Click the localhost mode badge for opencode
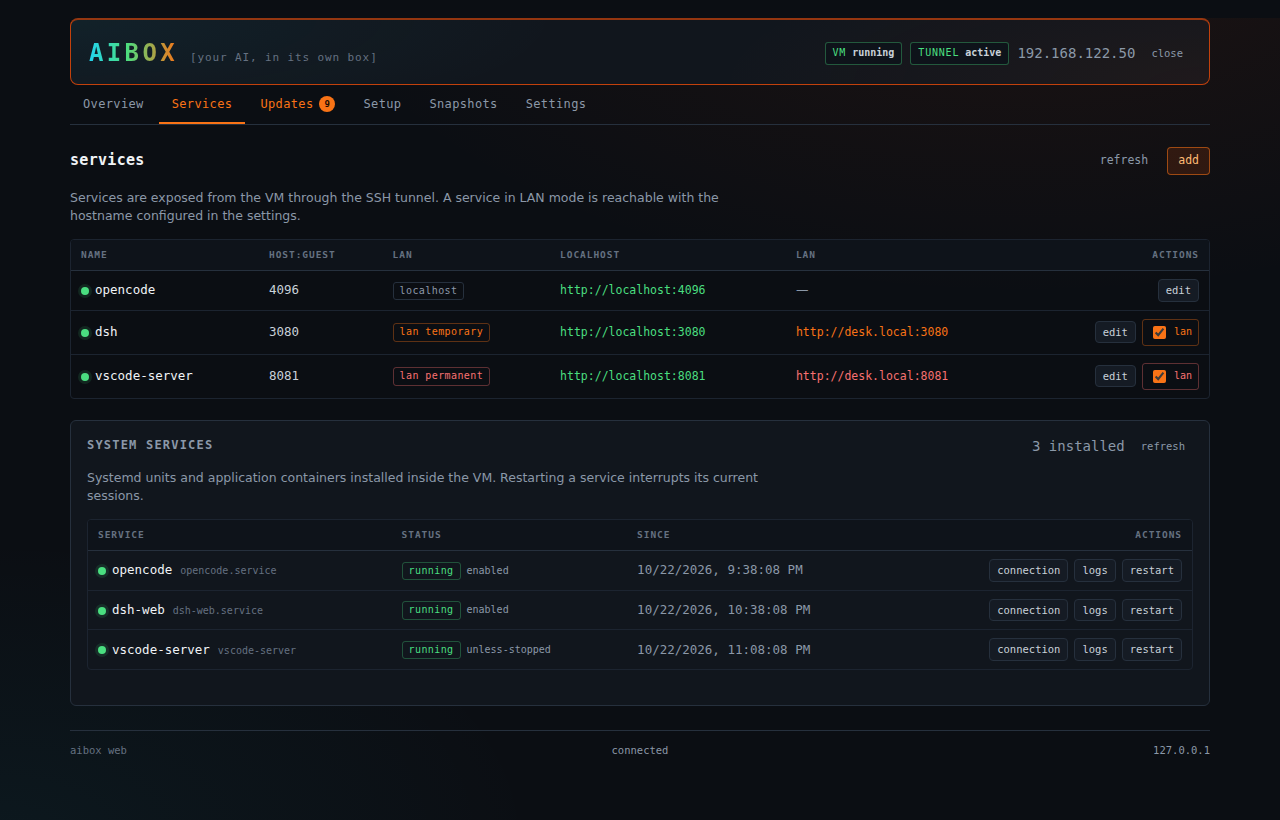 coord(428,290)
